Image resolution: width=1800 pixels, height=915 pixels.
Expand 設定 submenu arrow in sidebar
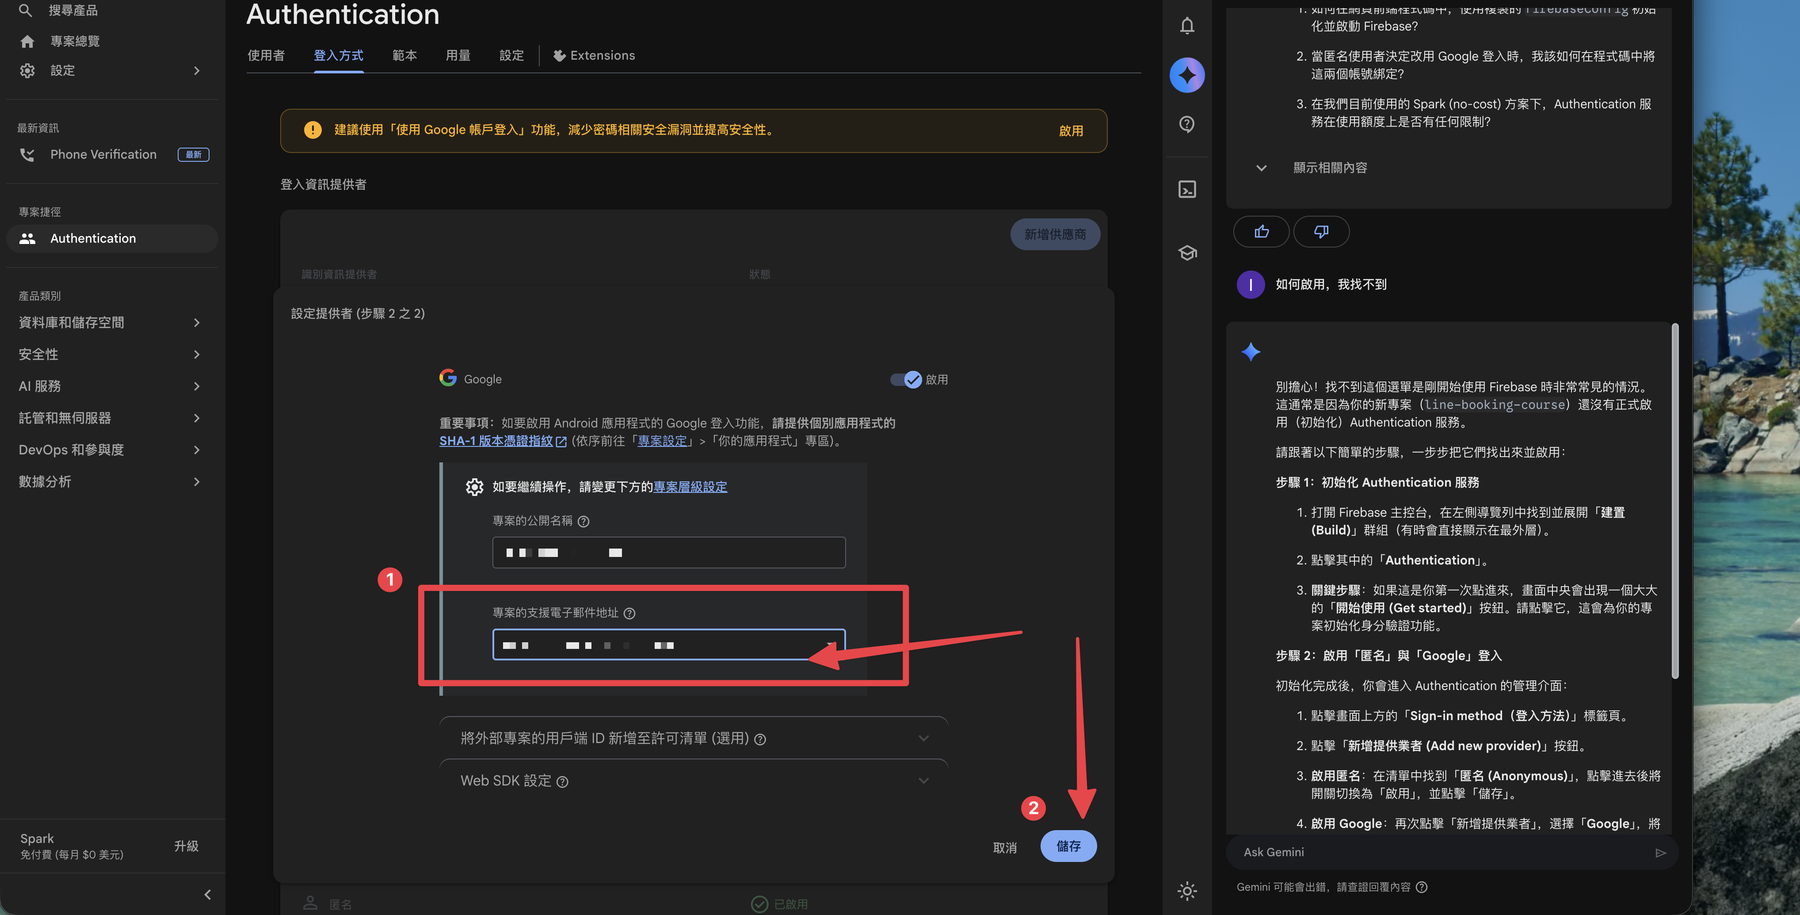pos(197,71)
